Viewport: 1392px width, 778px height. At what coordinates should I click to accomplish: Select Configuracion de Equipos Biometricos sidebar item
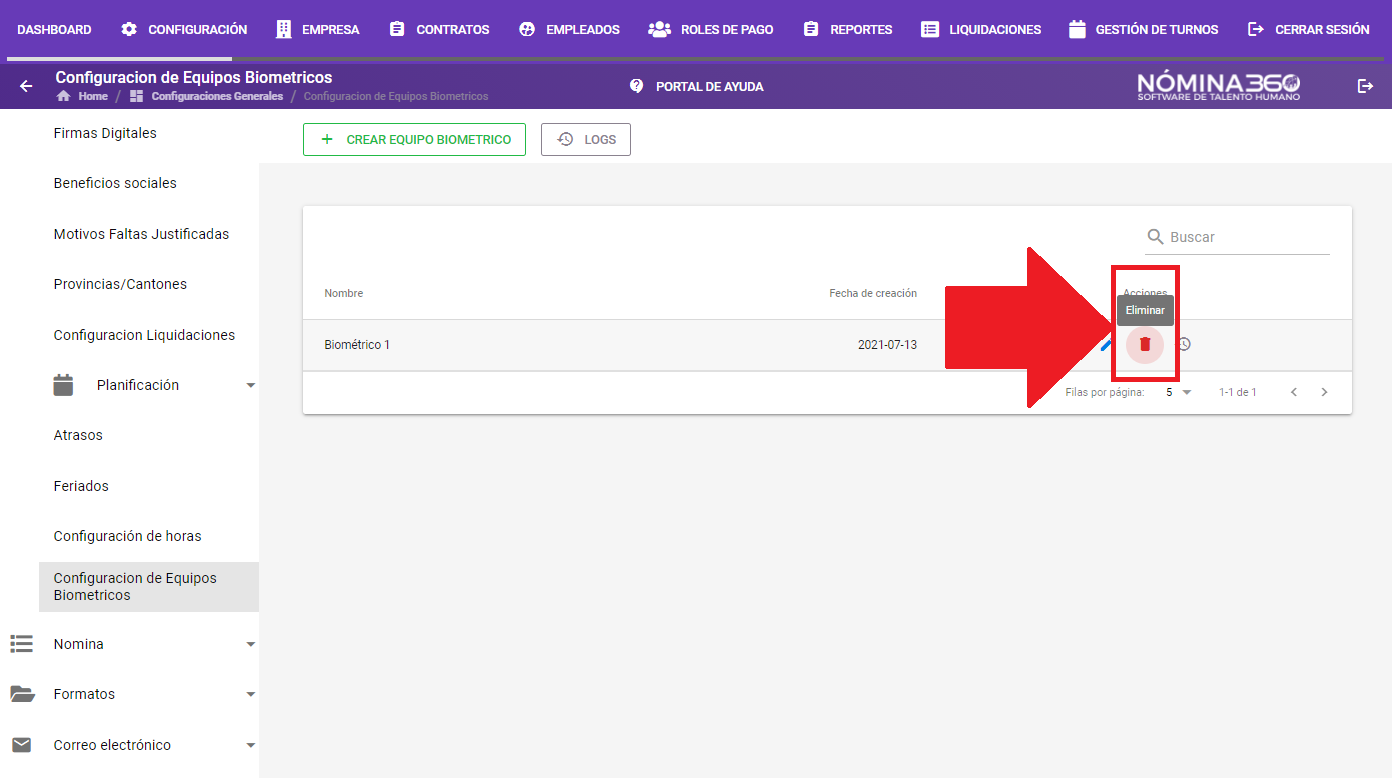(x=149, y=587)
